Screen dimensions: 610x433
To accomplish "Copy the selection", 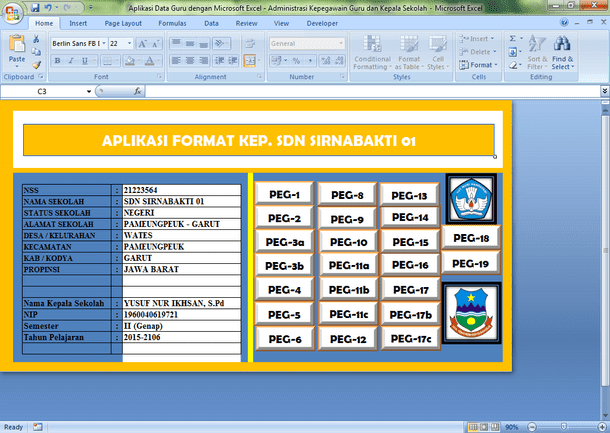I will [36, 52].
